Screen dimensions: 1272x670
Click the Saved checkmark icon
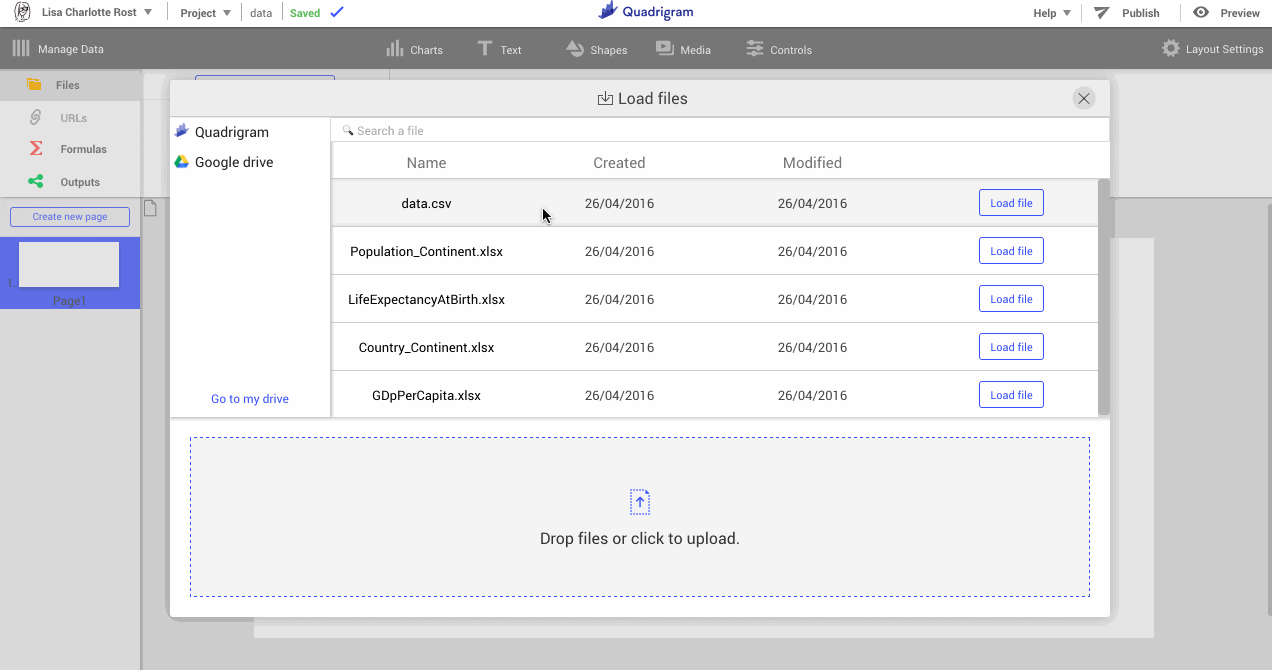click(x=337, y=12)
